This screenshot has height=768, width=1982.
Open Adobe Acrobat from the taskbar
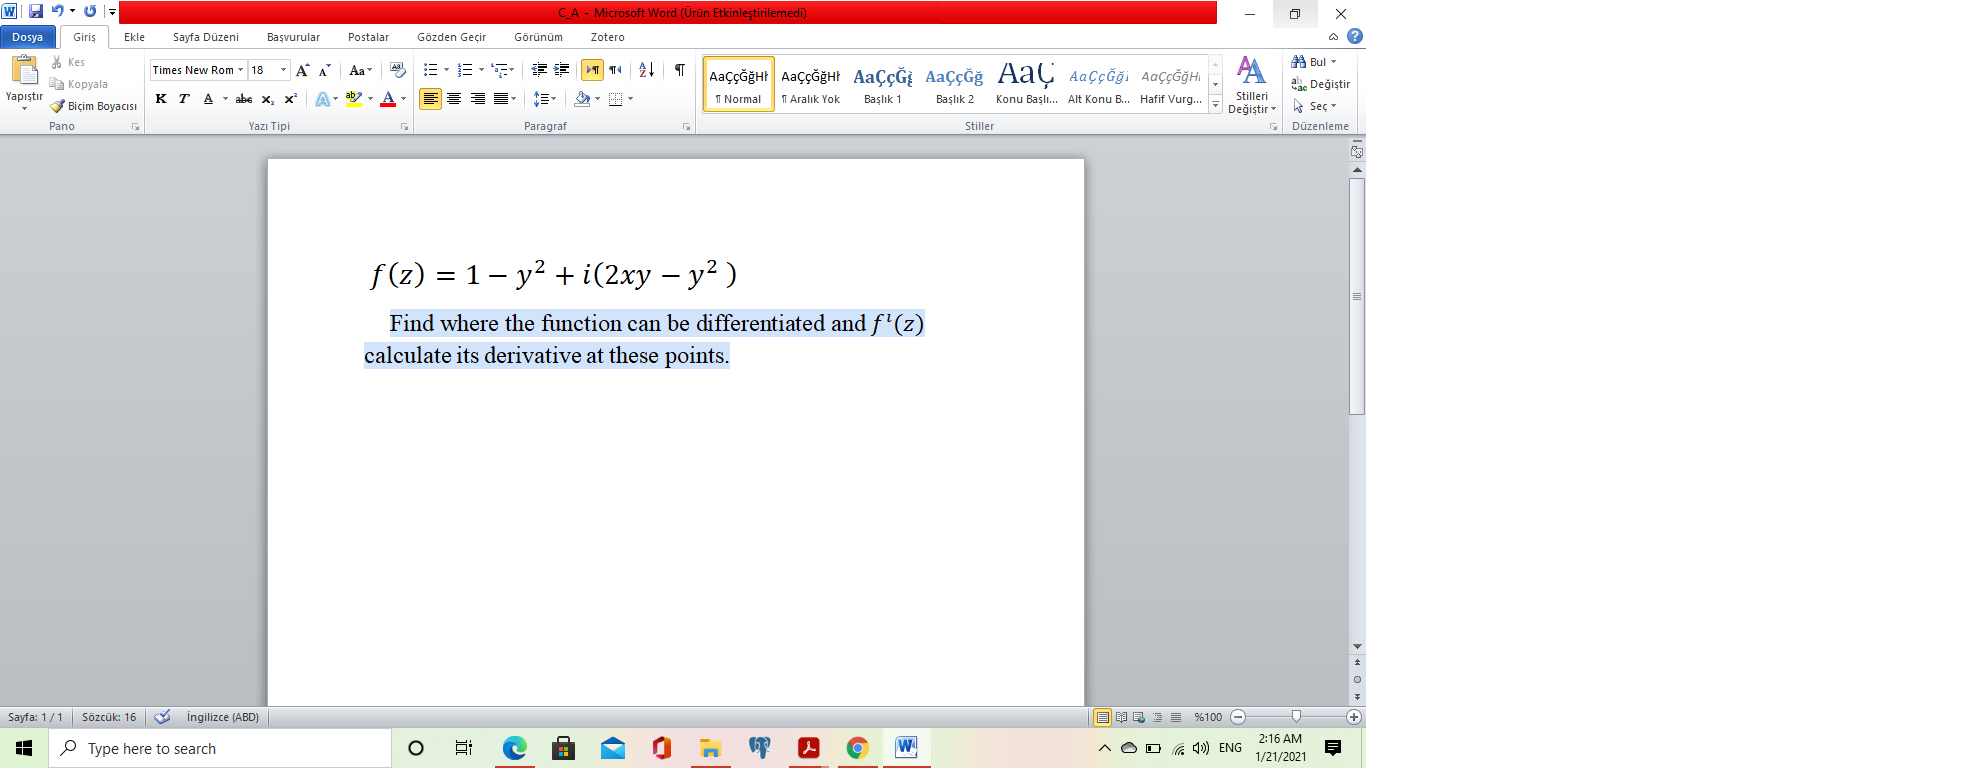808,748
